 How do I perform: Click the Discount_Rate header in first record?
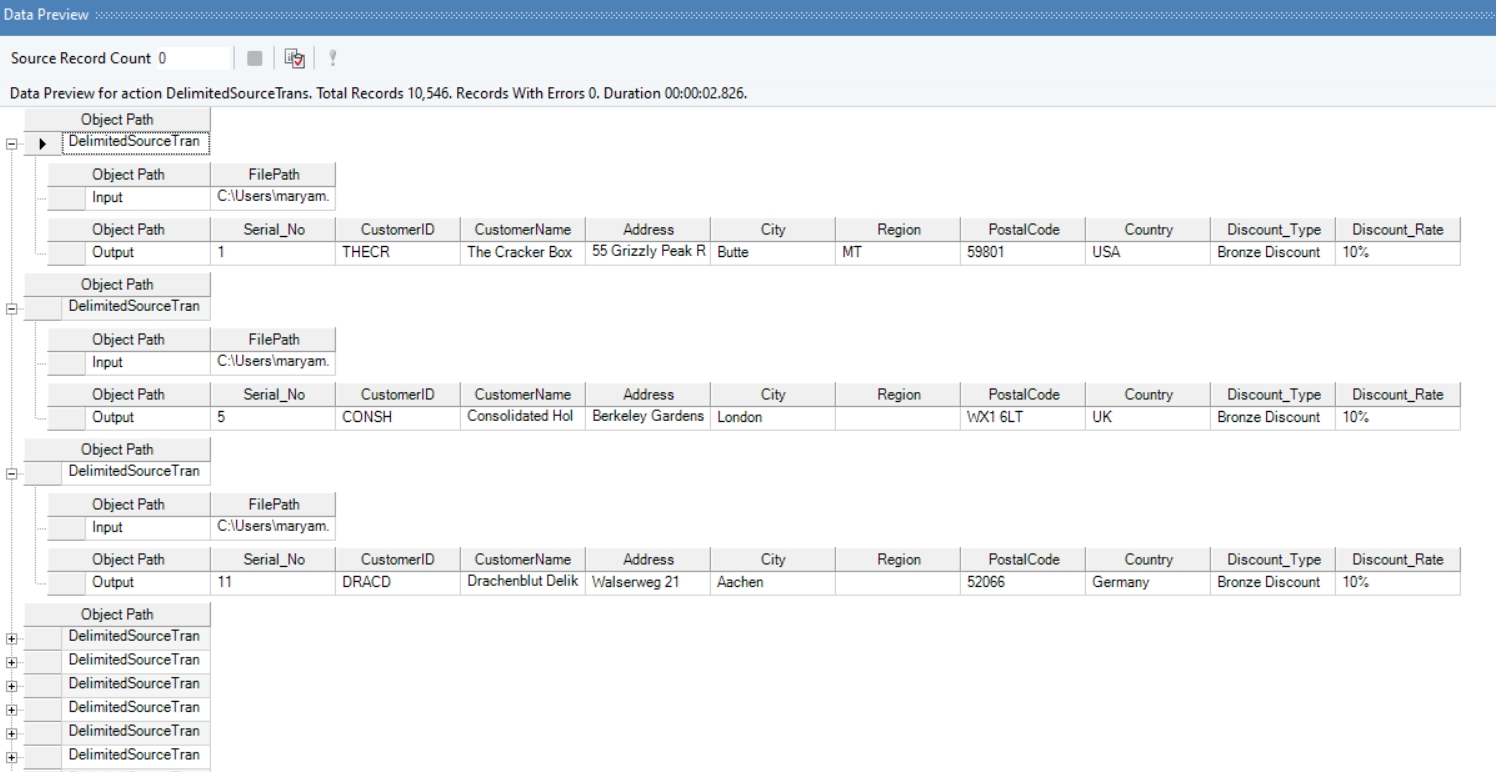(1397, 229)
